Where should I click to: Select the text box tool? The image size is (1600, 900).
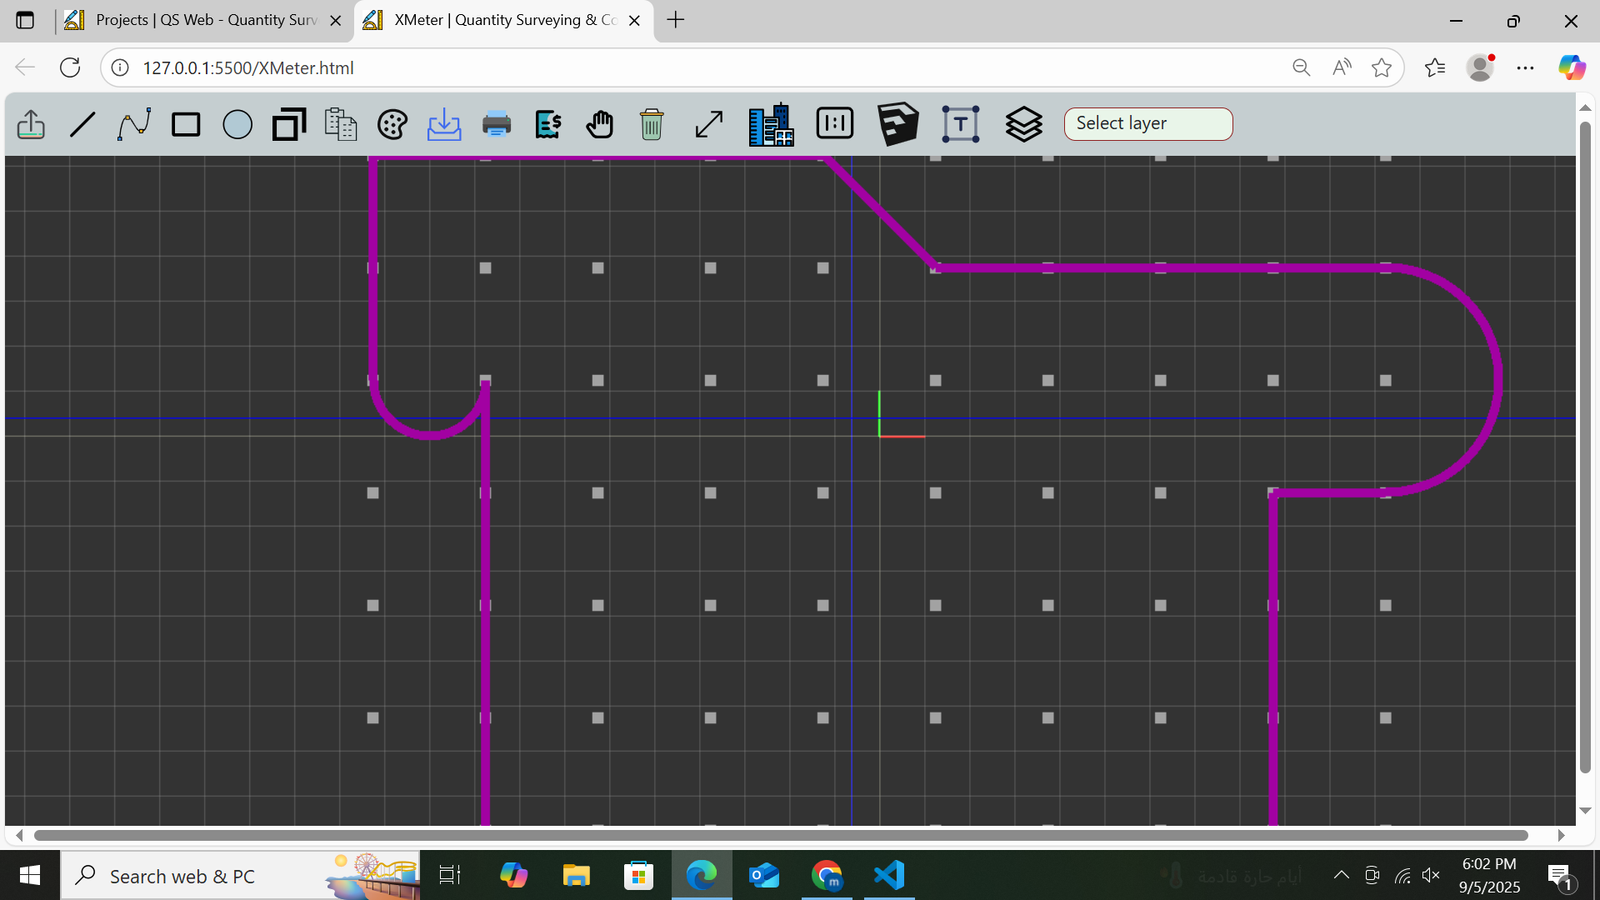(960, 125)
